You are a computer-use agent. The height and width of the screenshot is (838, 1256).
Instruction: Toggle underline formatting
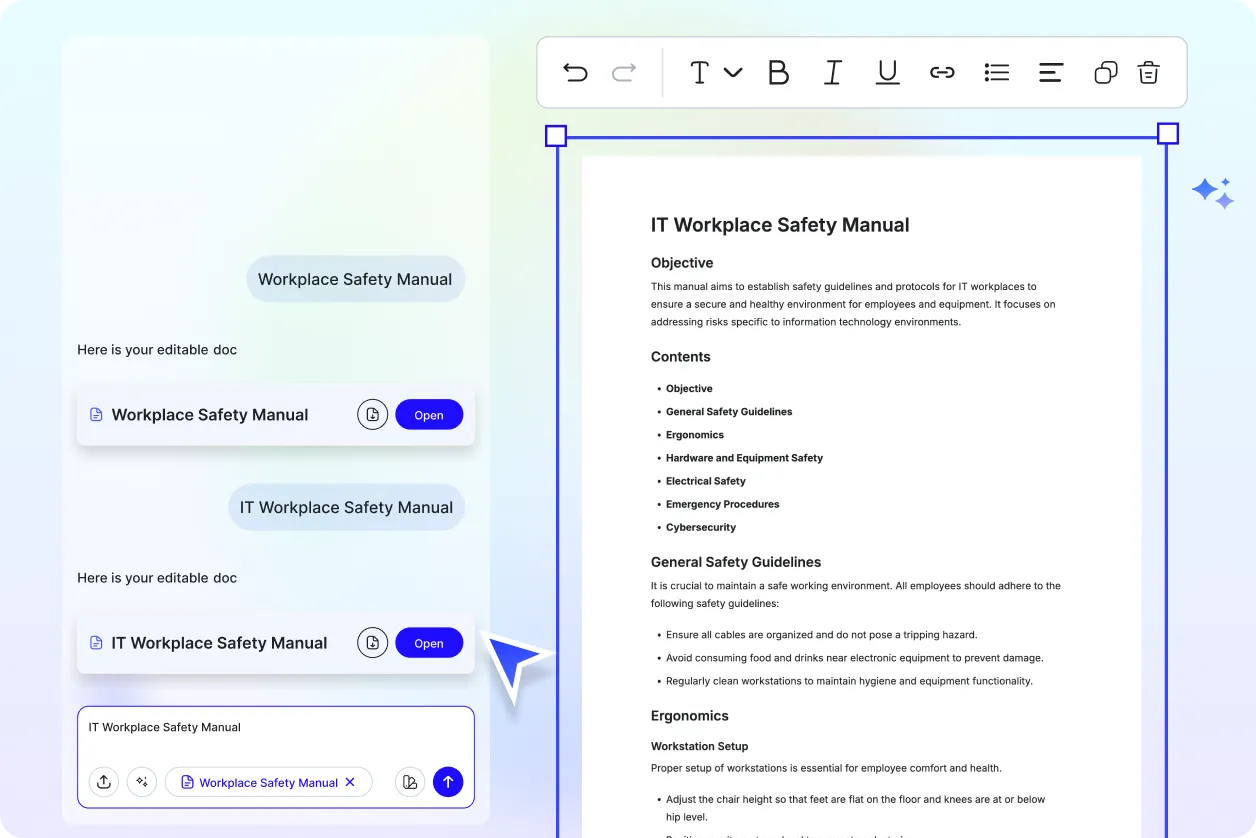[887, 72]
